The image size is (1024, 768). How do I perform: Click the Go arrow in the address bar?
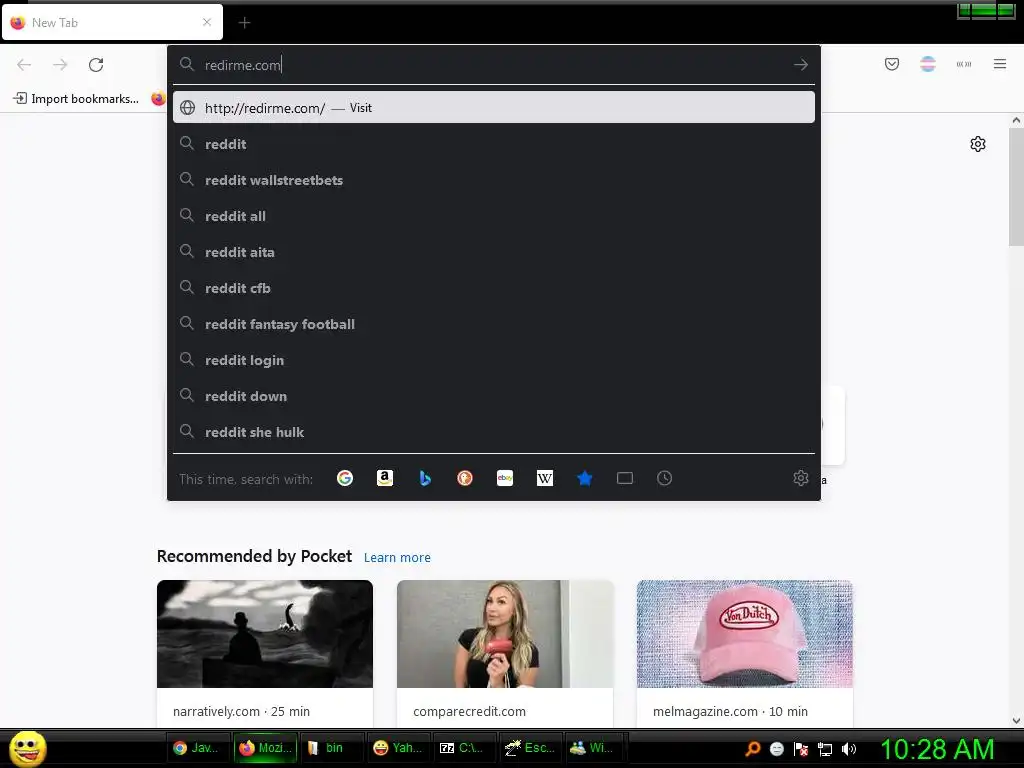coord(801,65)
